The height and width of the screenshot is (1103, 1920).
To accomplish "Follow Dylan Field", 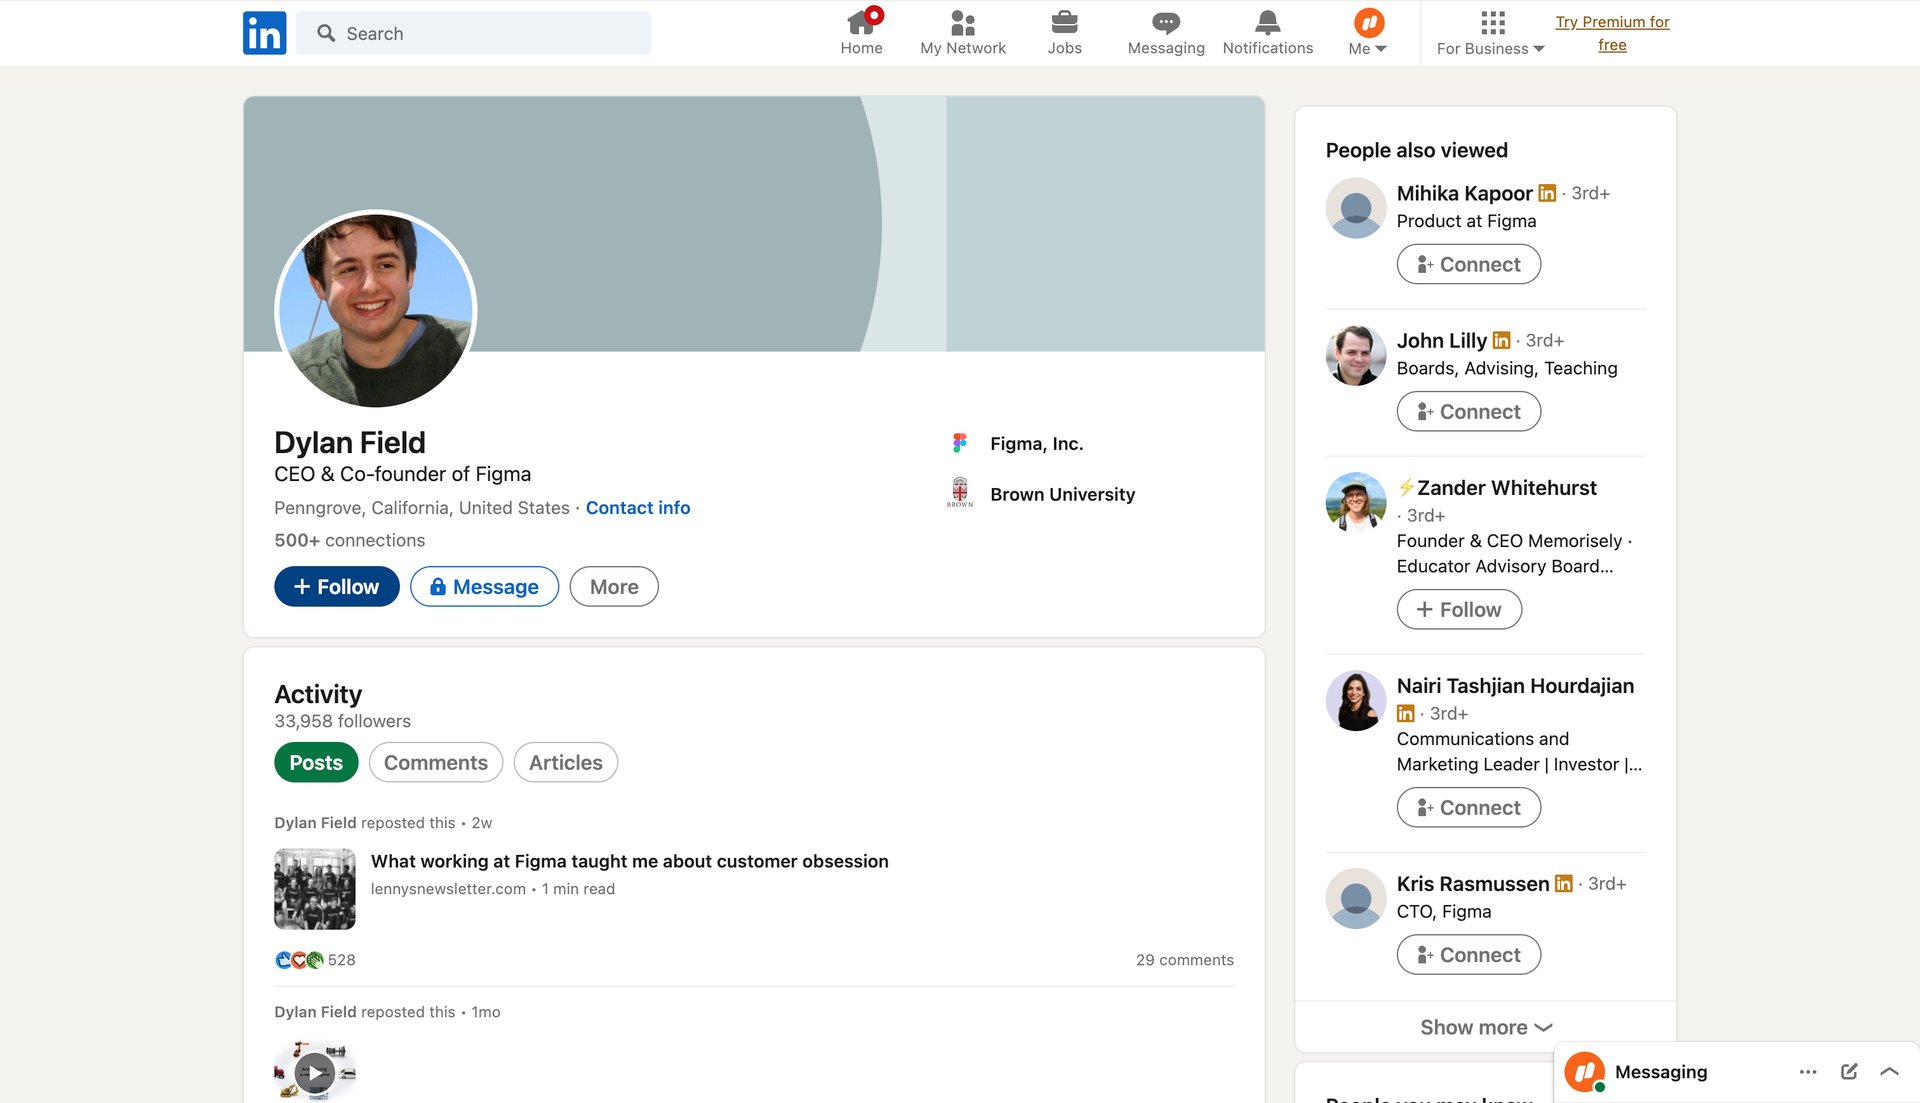I will pyautogui.click(x=336, y=586).
